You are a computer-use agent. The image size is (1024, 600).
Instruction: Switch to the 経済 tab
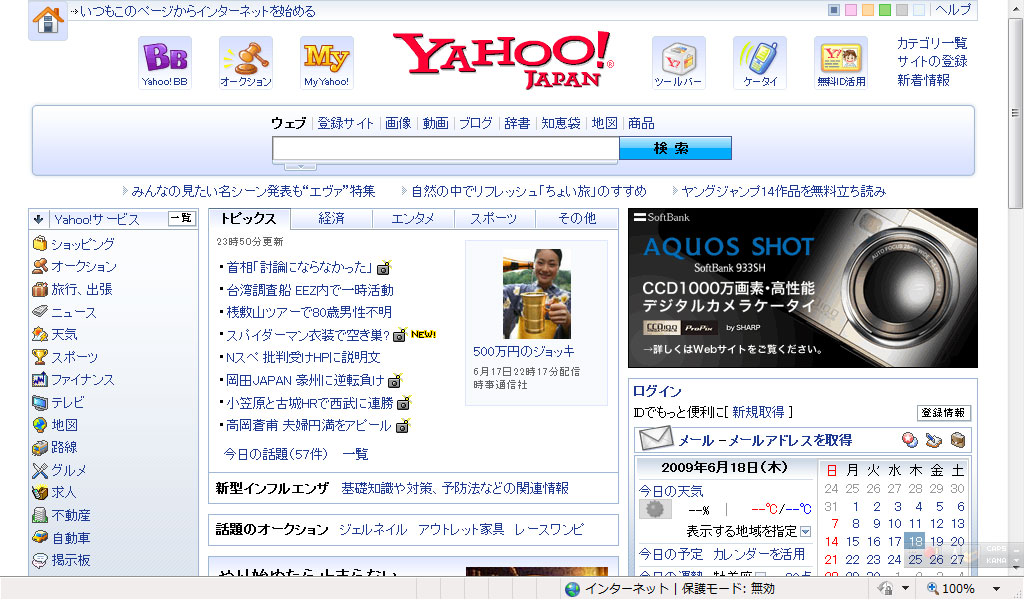331,219
